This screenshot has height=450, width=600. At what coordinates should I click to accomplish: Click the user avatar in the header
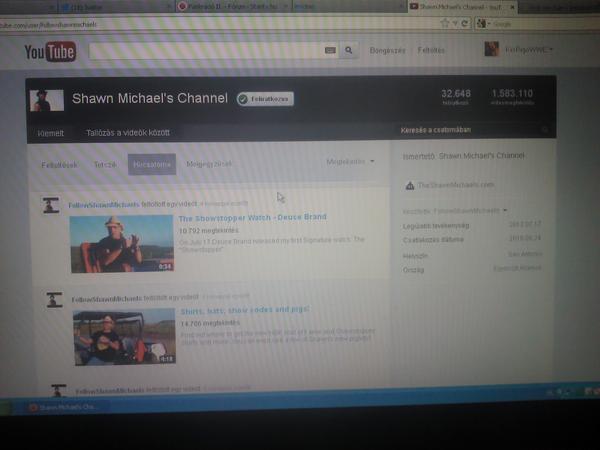492,49
